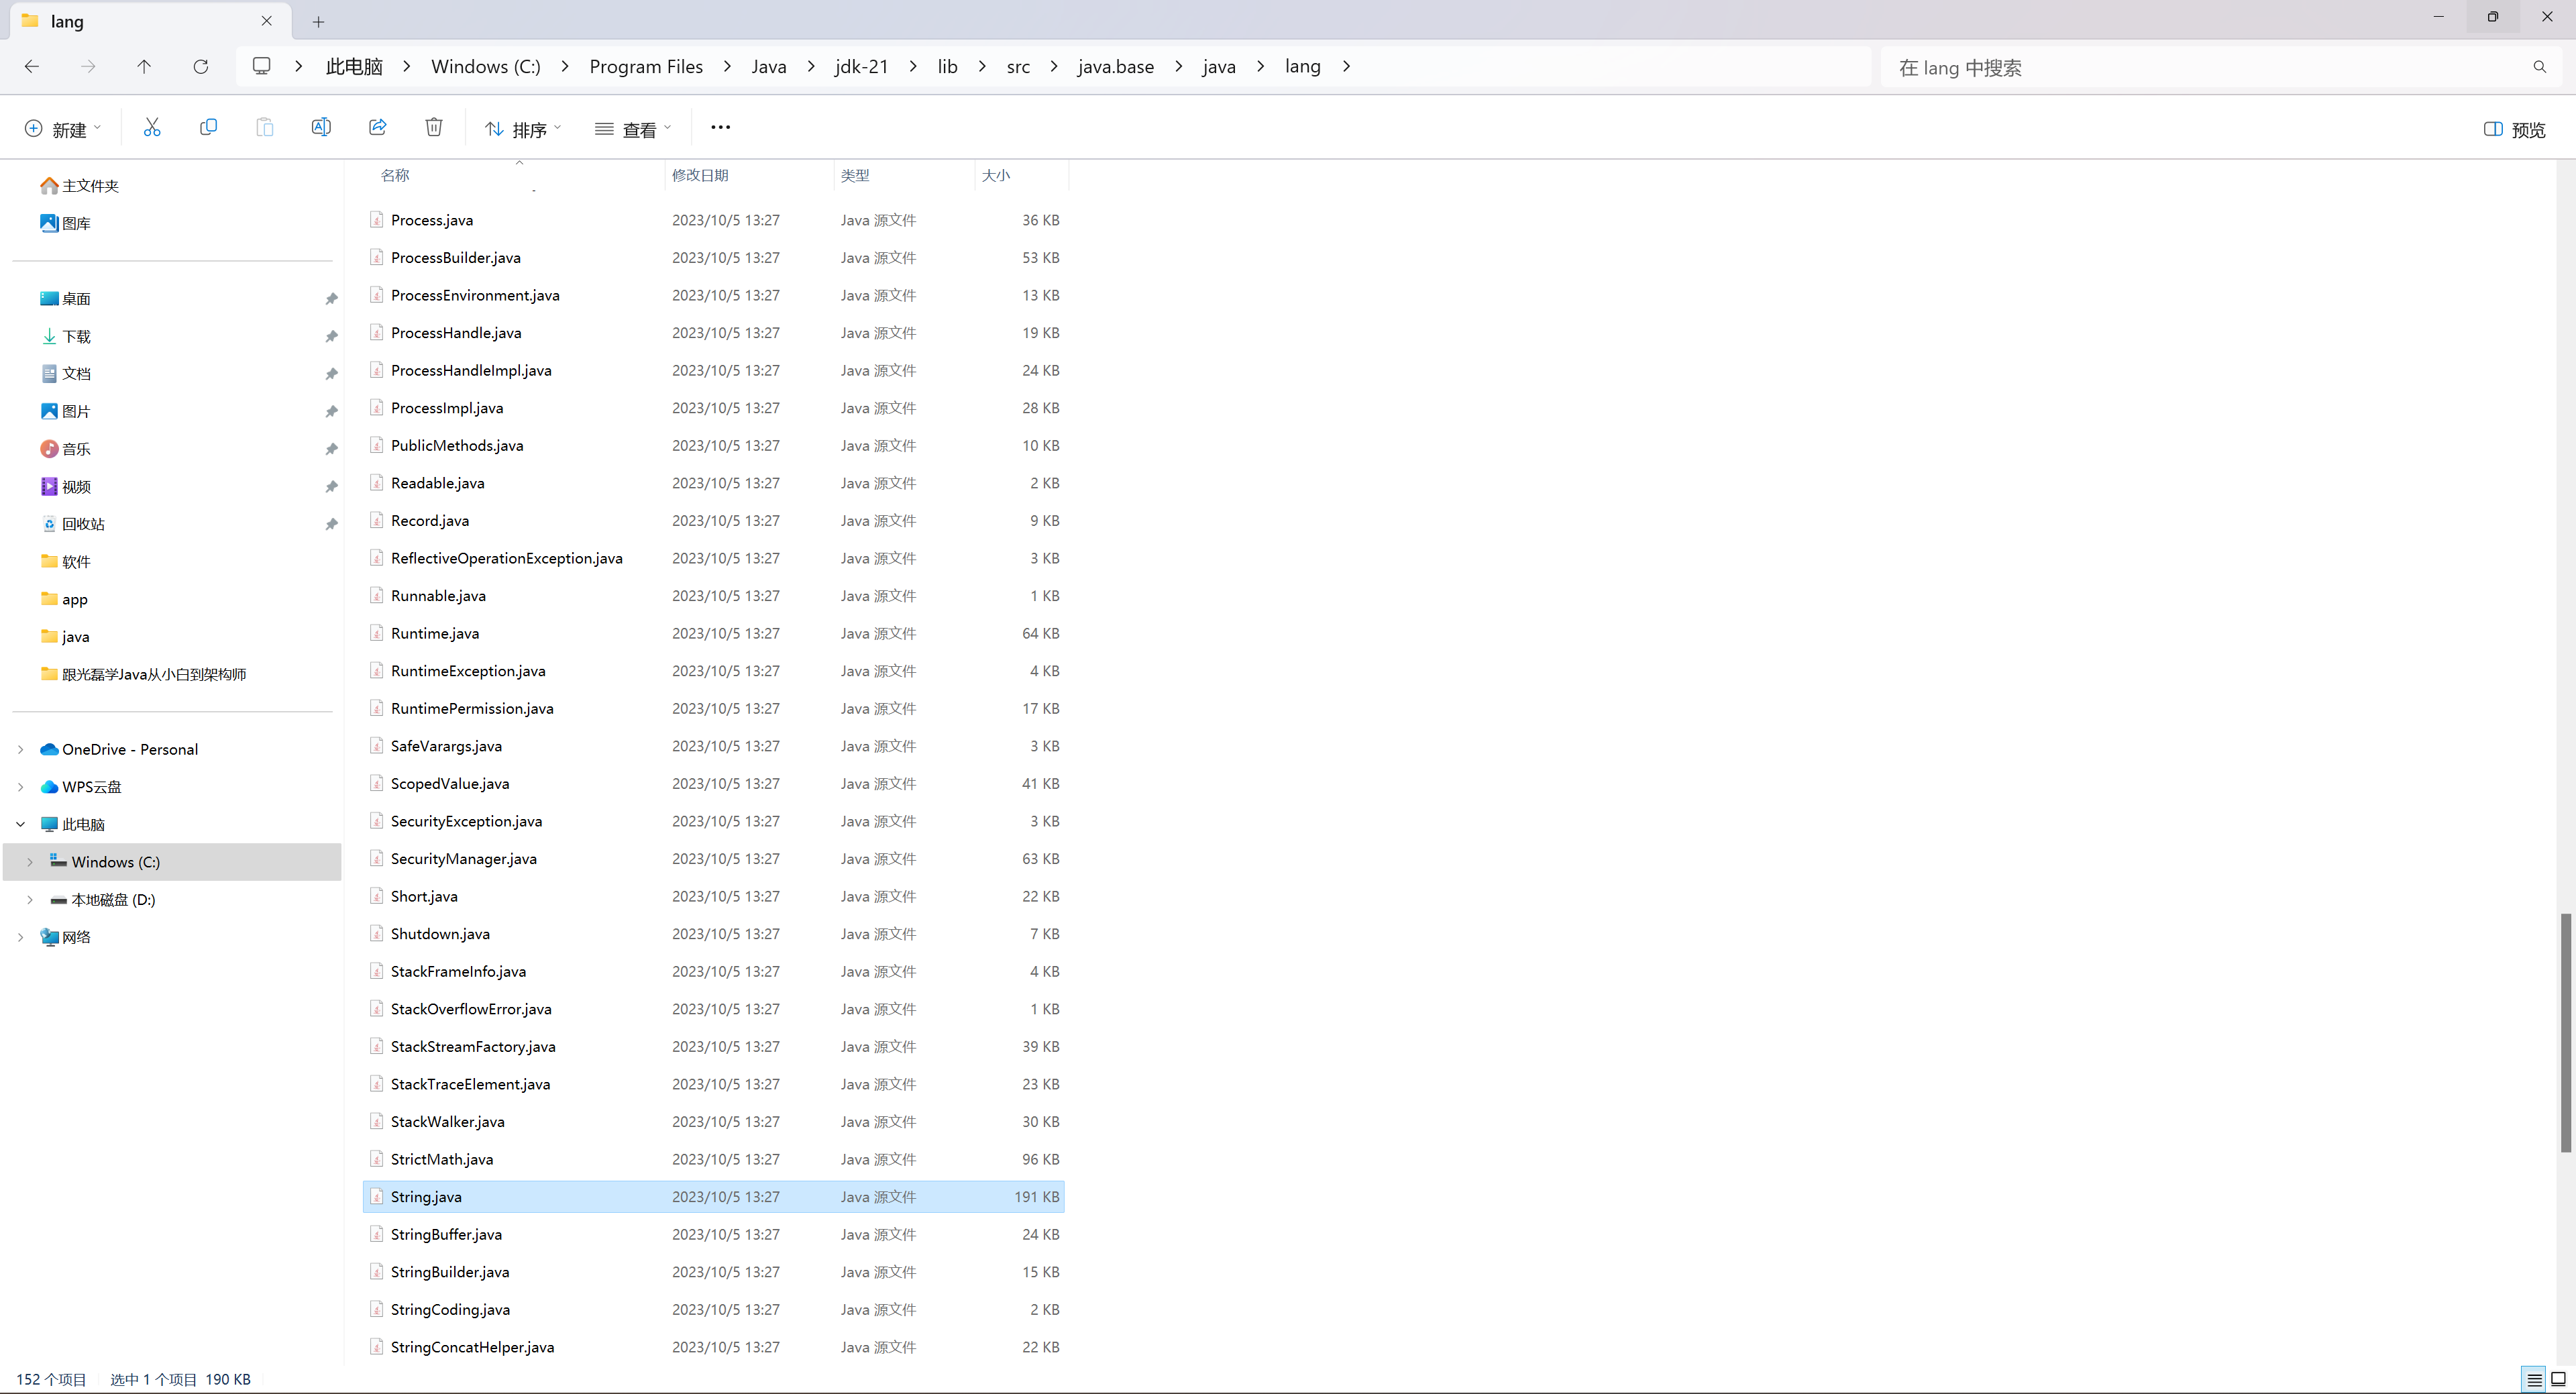
Task: Click the Delete trash icon
Action: pos(434,128)
